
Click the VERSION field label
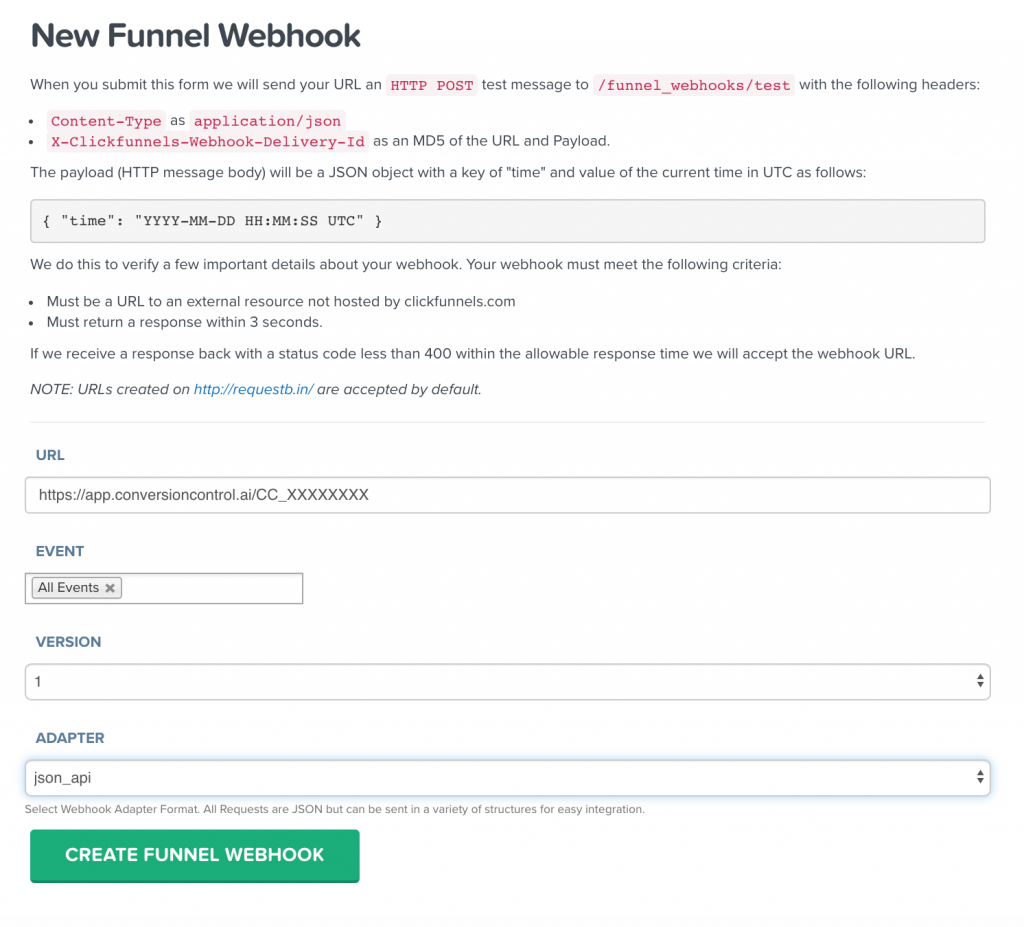[x=68, y=642]
